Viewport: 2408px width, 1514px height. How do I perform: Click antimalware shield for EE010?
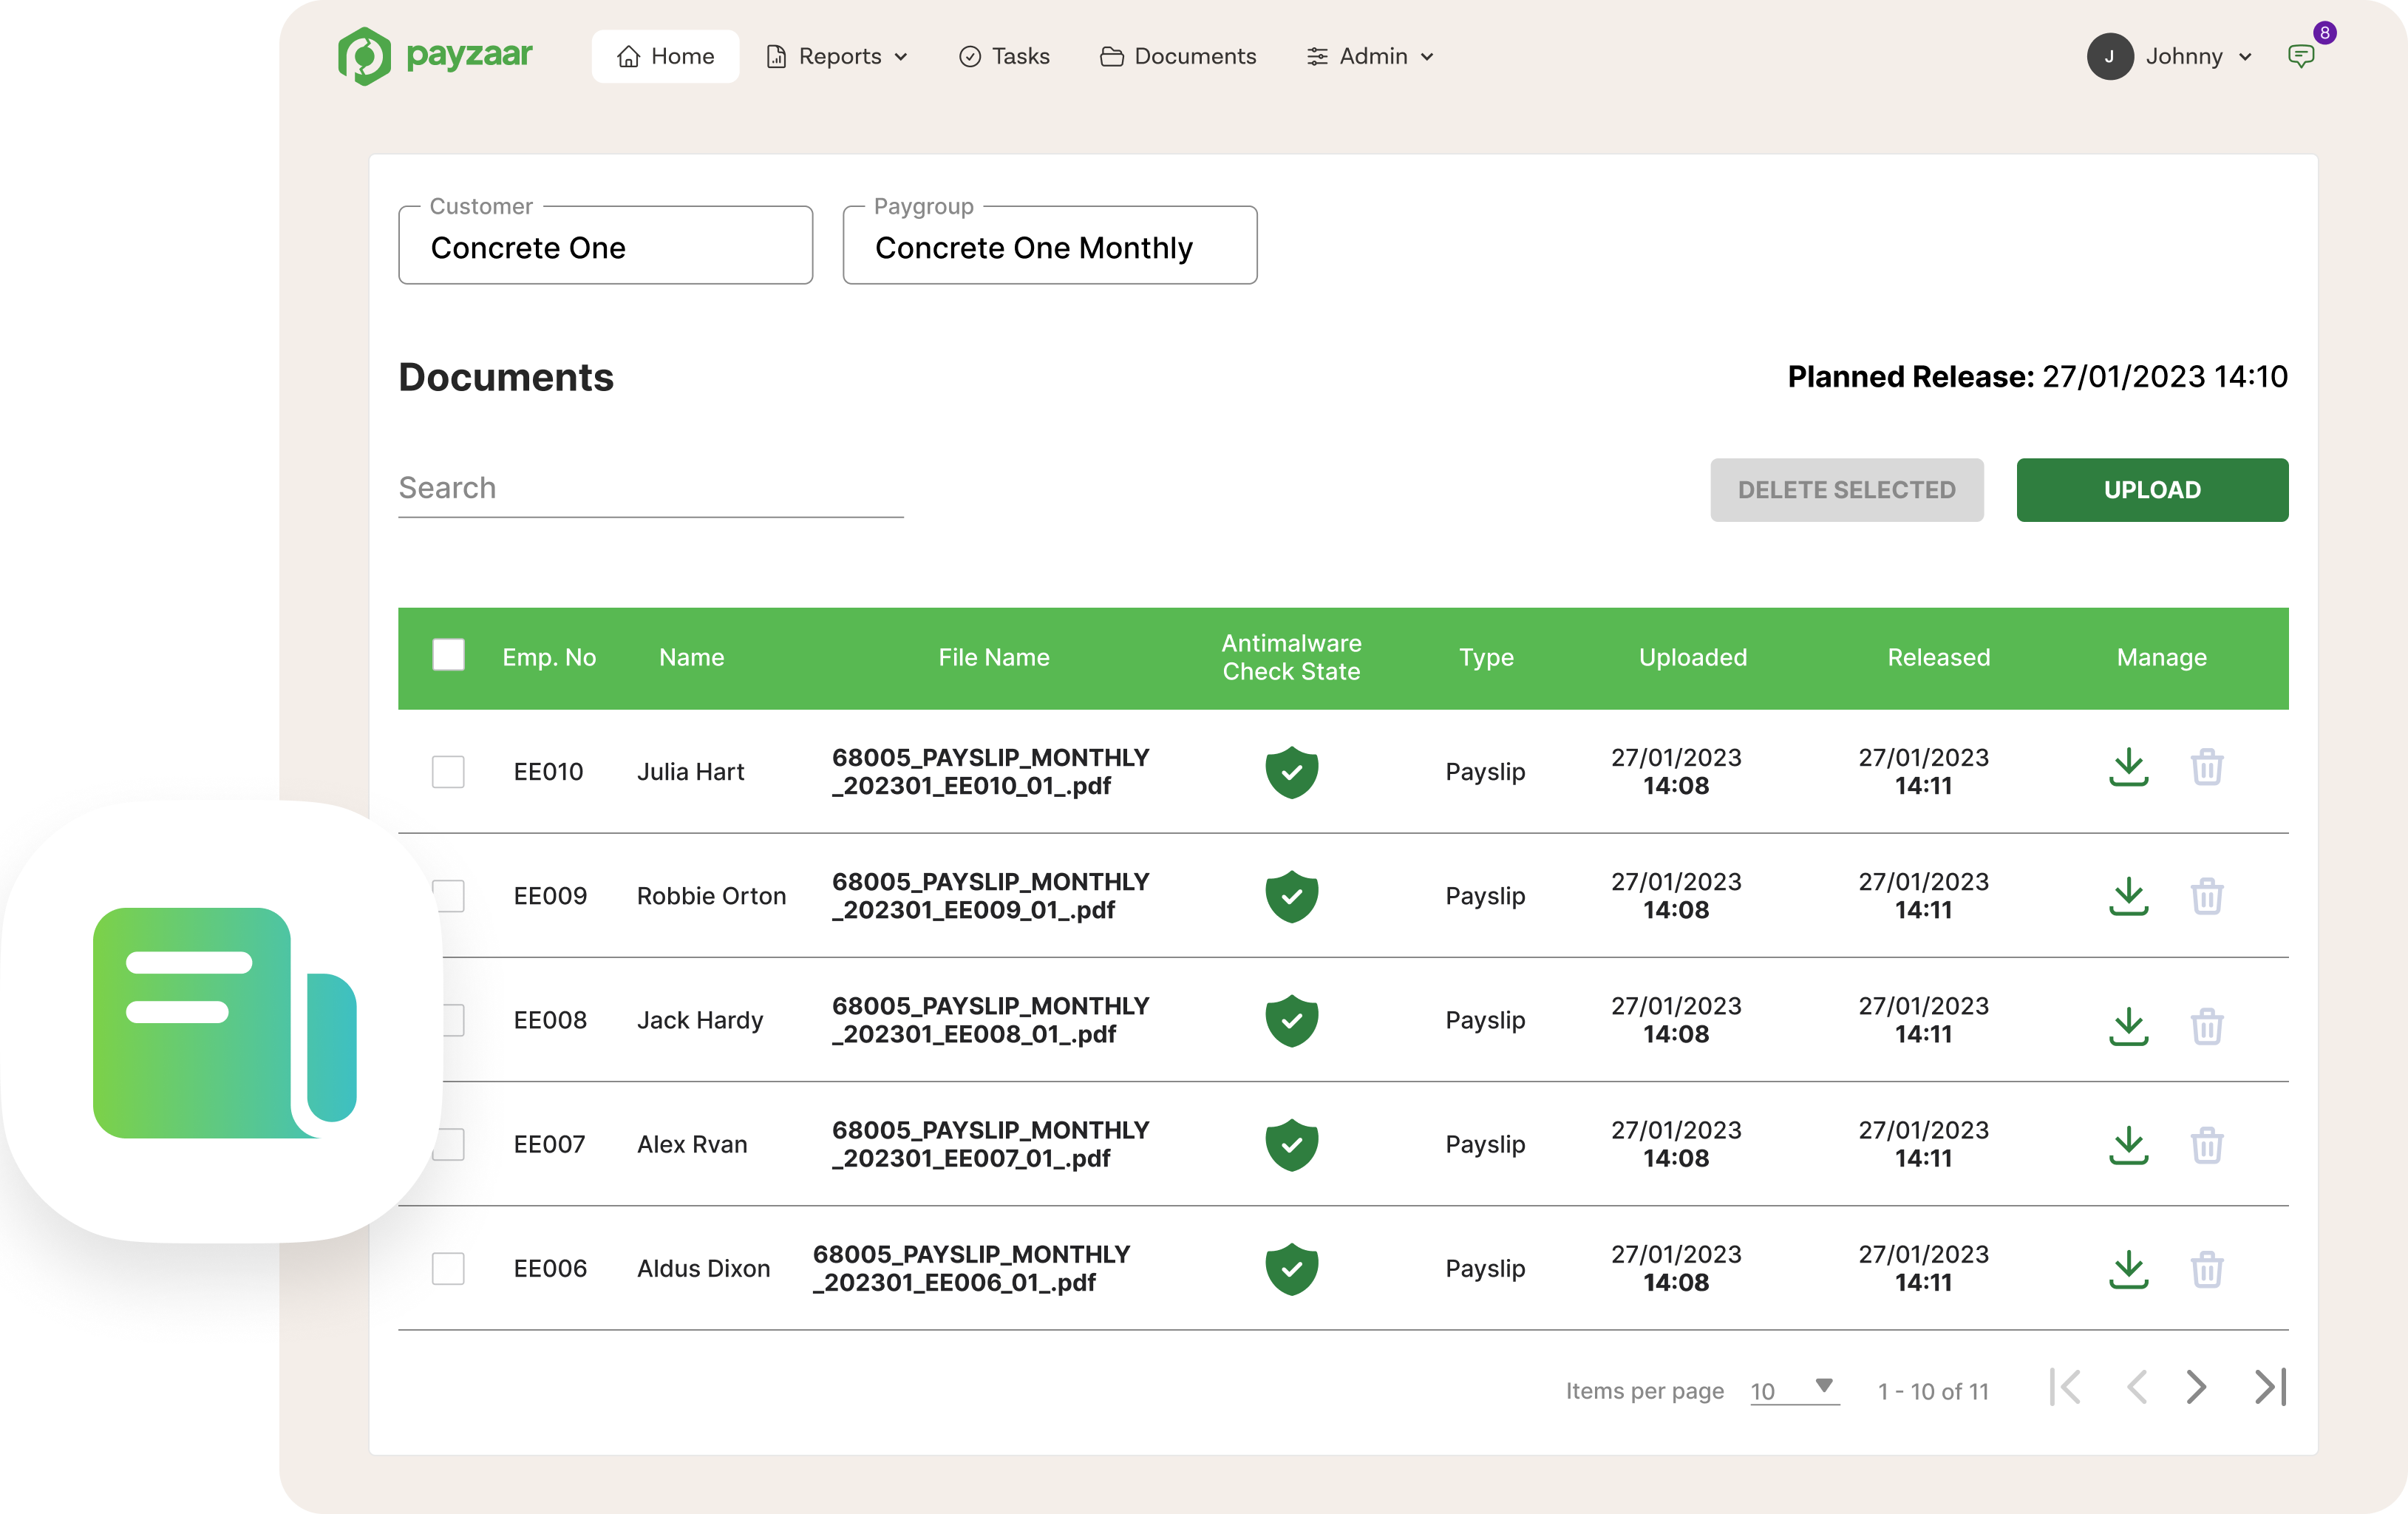pos(1291,772)
